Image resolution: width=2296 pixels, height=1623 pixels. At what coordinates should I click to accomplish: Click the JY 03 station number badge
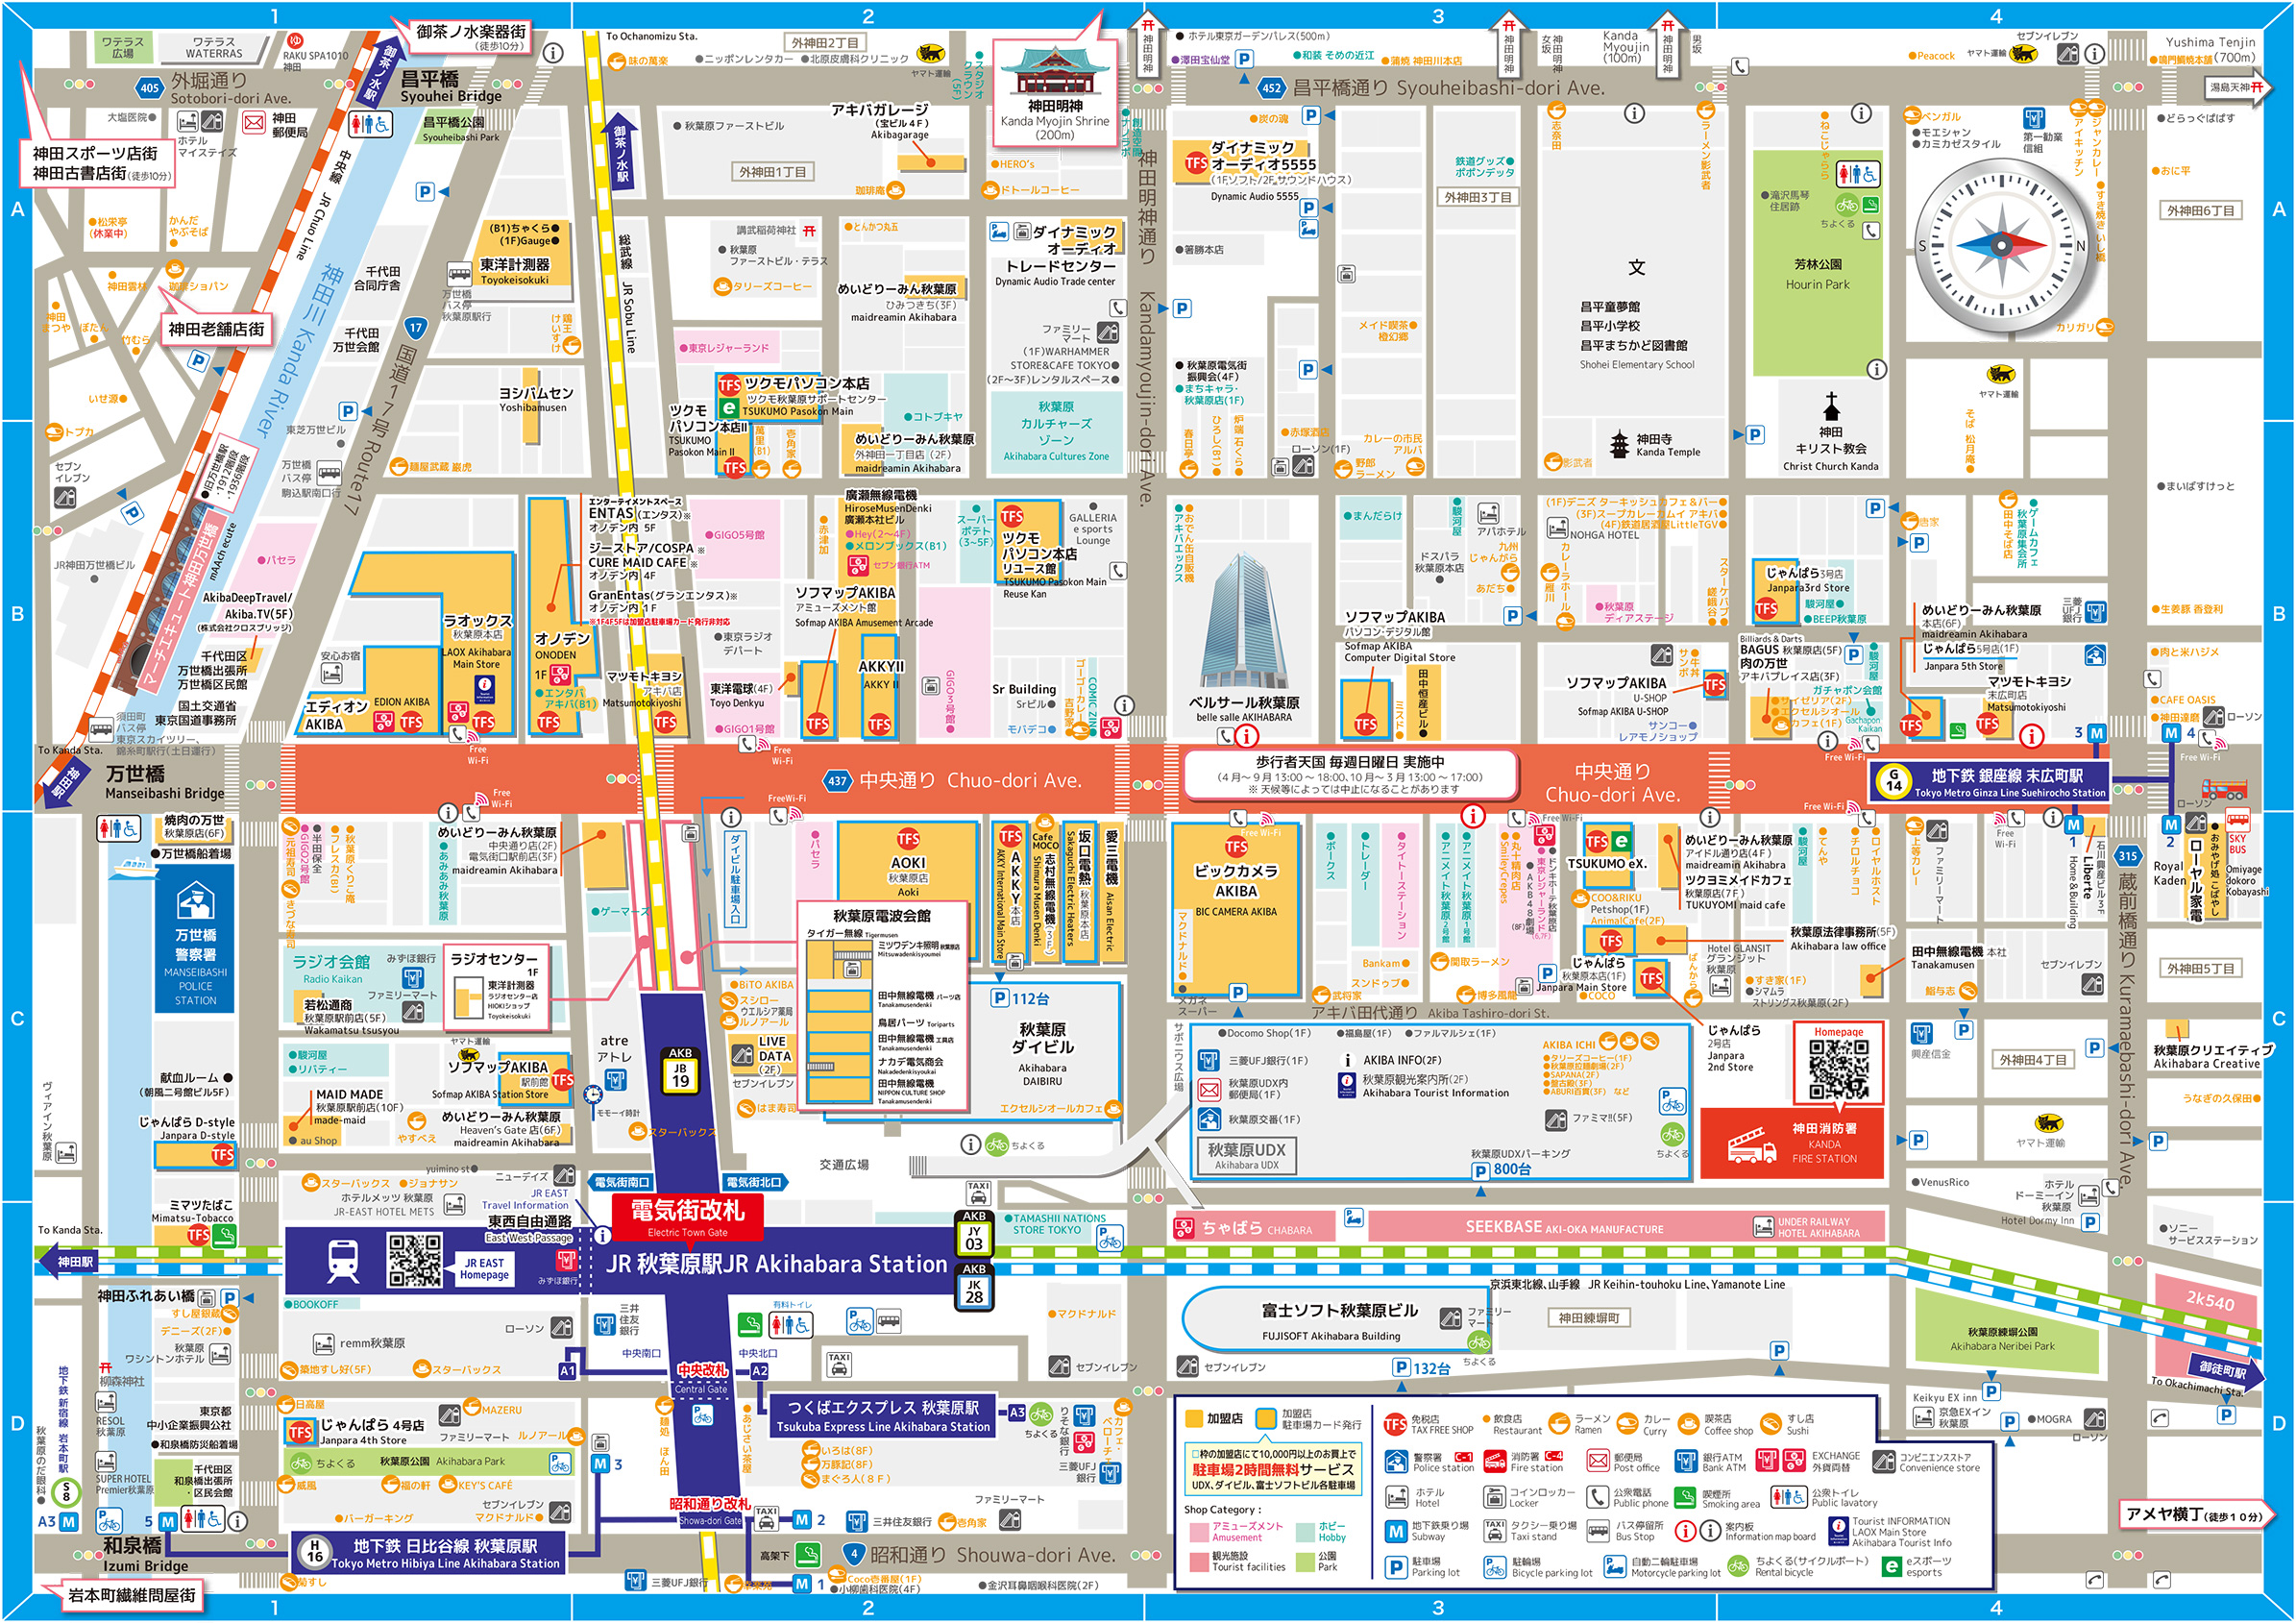(974, 1233)
